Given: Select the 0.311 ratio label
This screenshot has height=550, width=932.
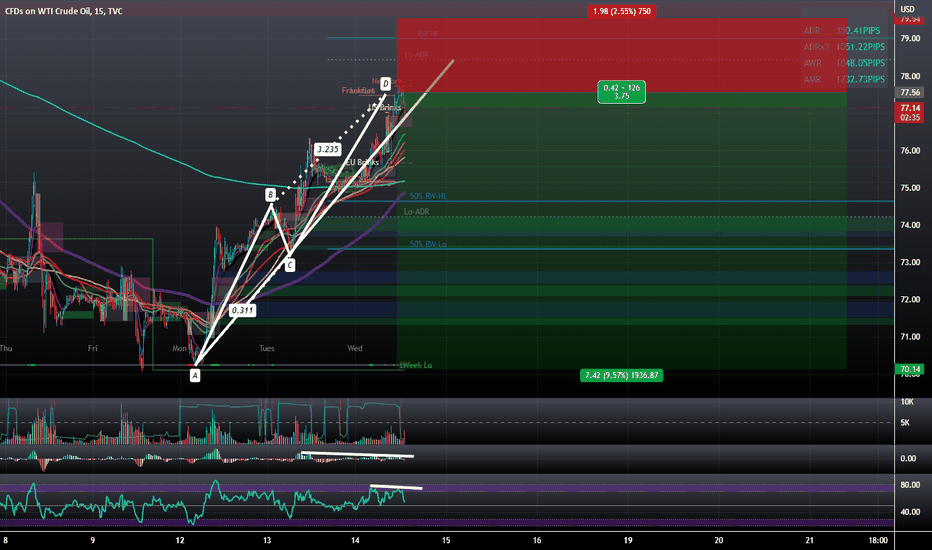Looking at the screenshot, I should coord(243,310).
